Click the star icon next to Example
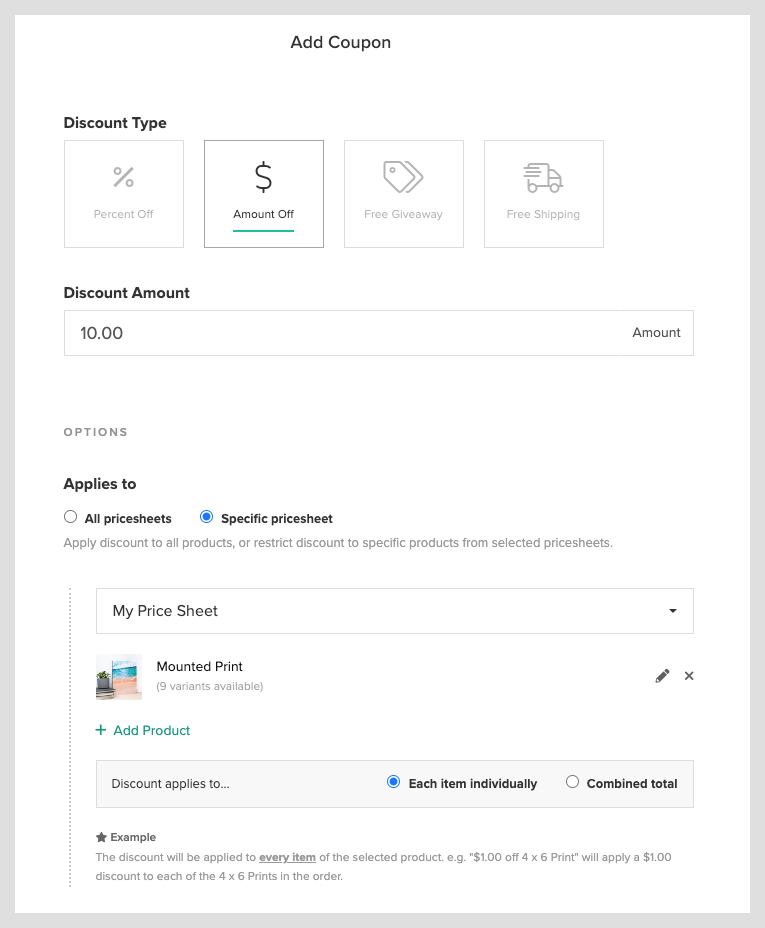Screen dimensions: 765x928 [x=101, y=837]
